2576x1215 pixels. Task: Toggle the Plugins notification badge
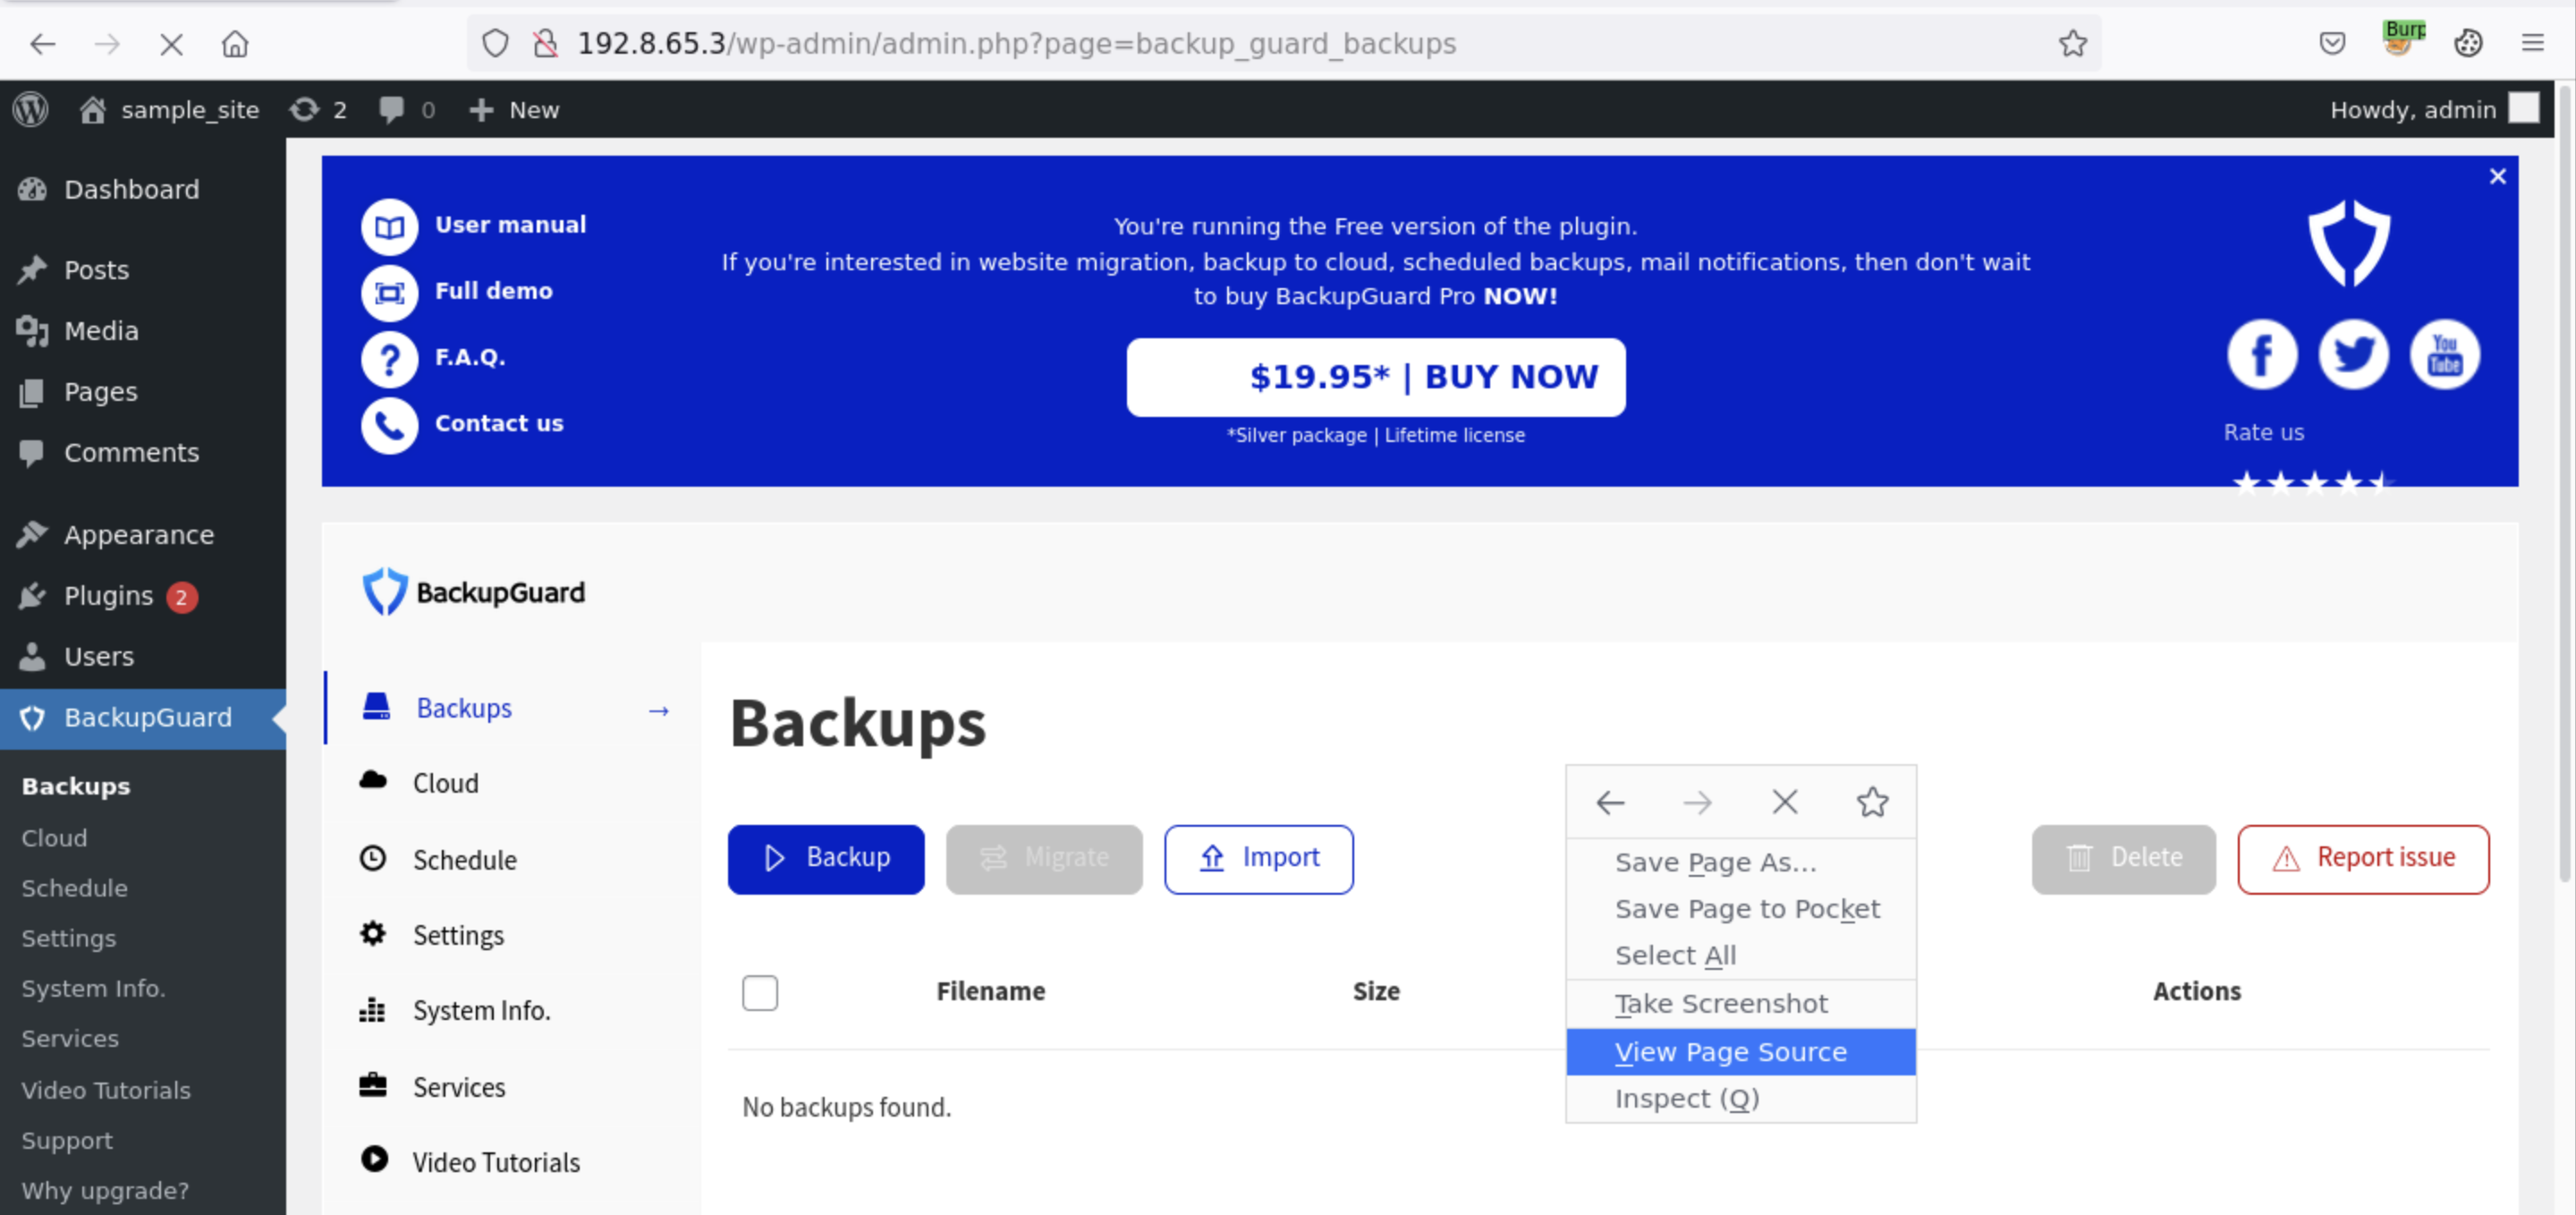click(179, 593)
